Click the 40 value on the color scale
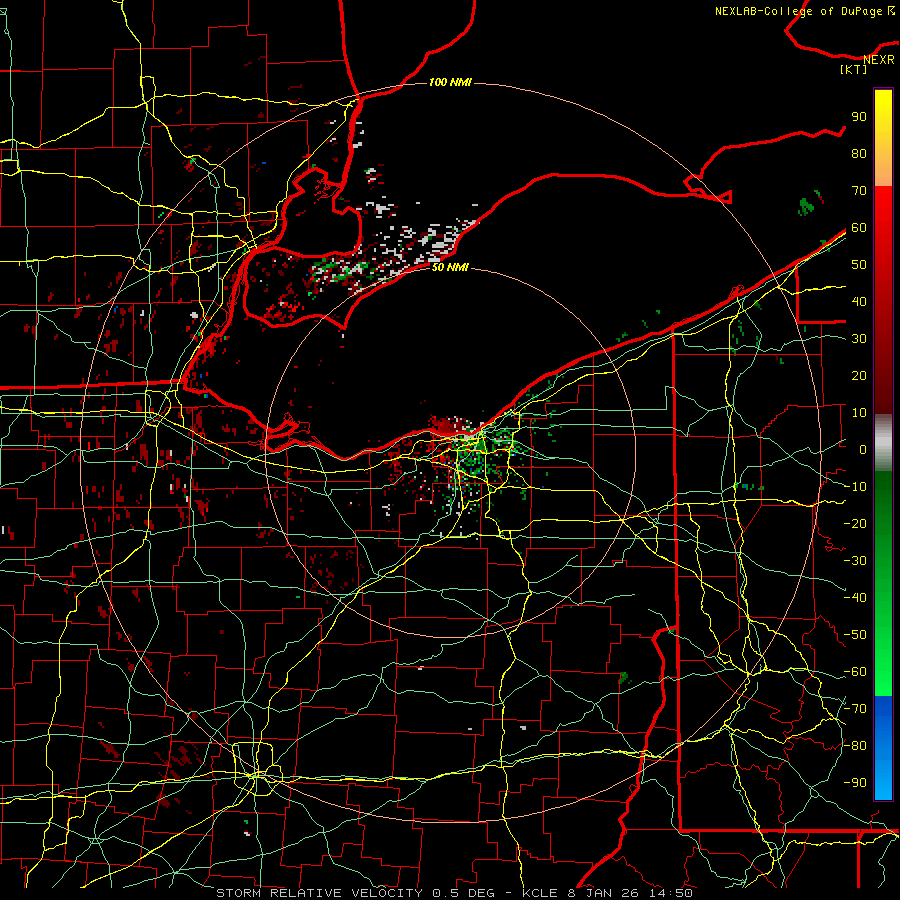 859,301
